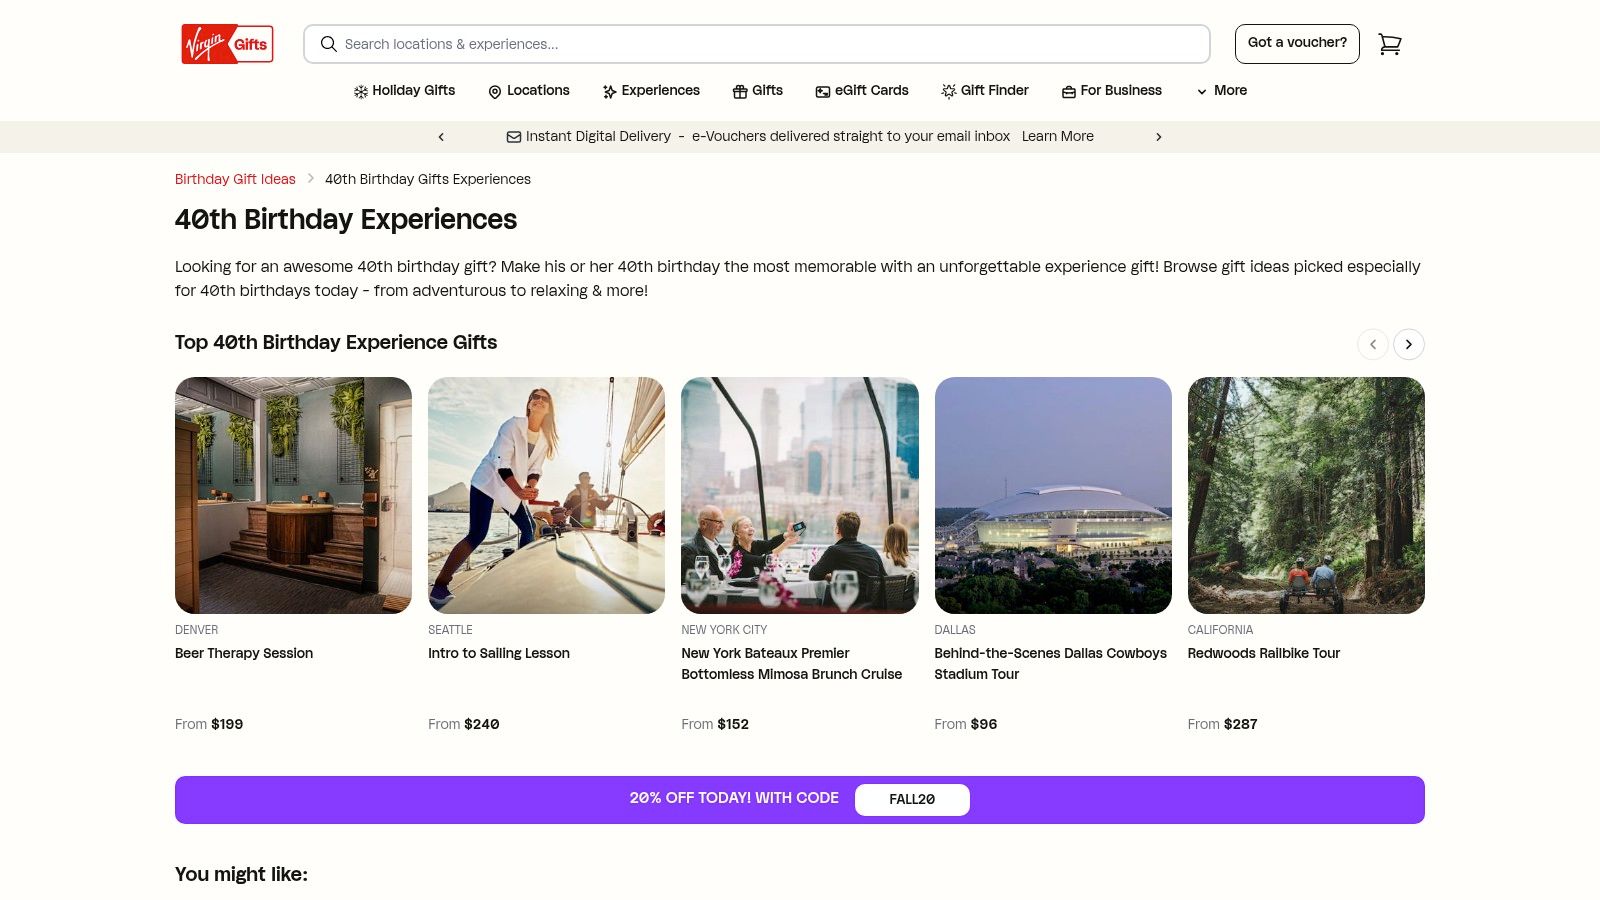Open Birthday Gift Ideas breadcrumb link

235,179
